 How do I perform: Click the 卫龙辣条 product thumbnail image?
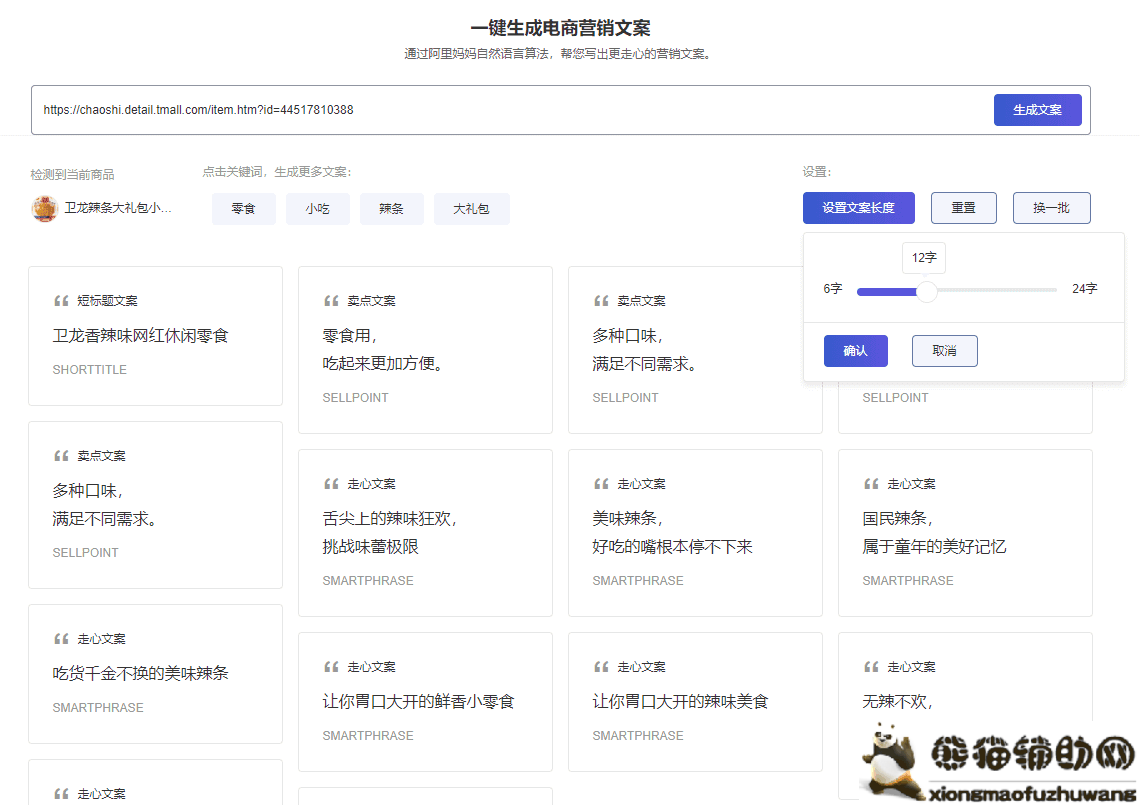coord(44,209)
